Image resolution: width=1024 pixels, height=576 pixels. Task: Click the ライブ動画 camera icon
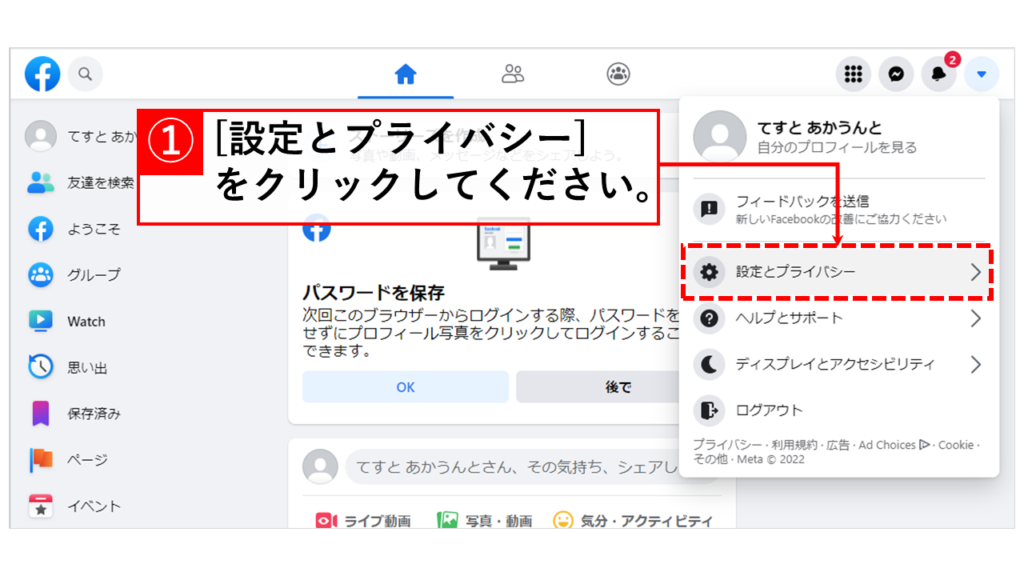326,520
